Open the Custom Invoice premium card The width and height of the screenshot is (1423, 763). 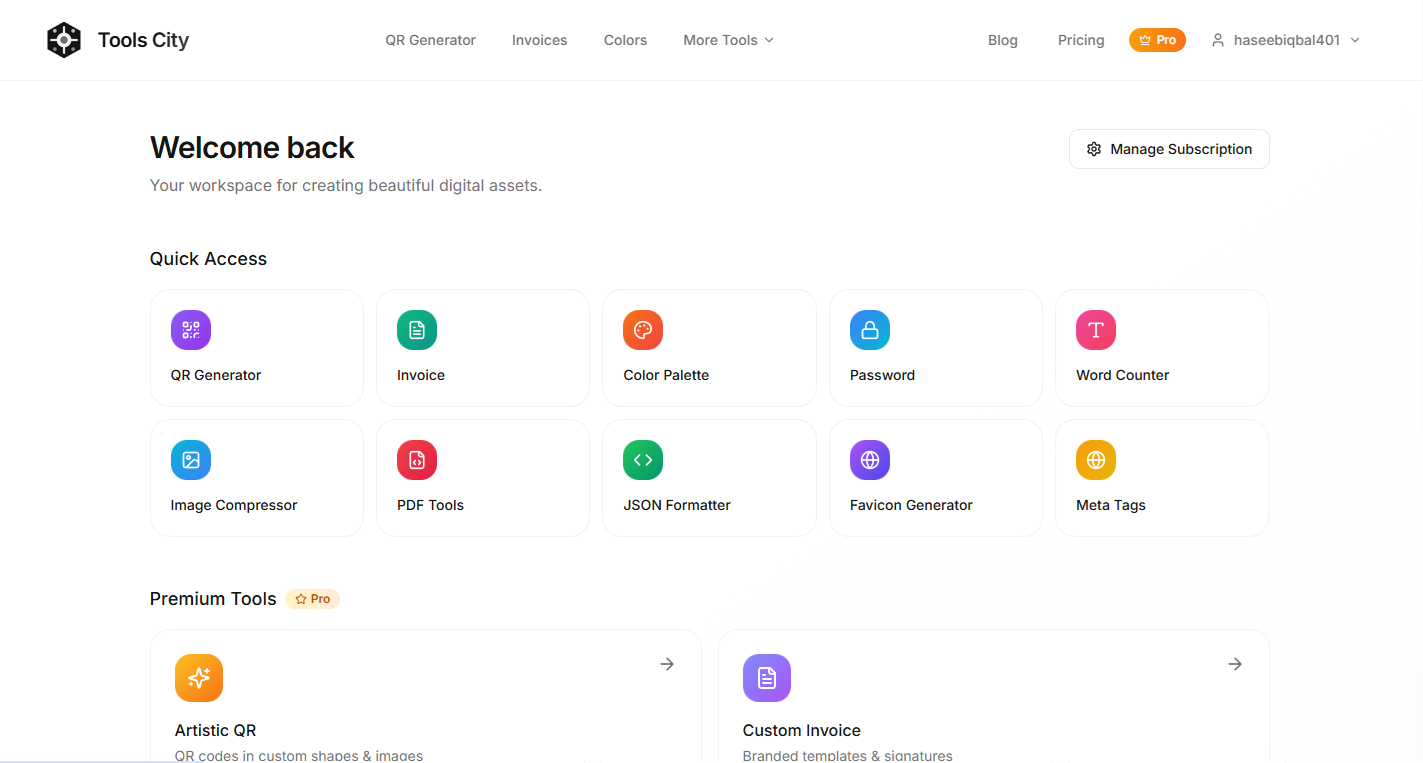(993, 695)
